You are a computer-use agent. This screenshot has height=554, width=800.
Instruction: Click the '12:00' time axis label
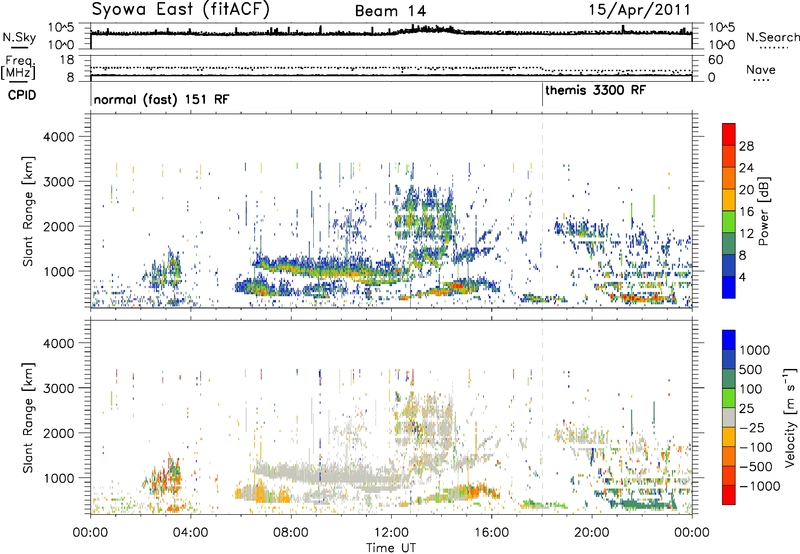pyautogui.click(x=391, y=532)
